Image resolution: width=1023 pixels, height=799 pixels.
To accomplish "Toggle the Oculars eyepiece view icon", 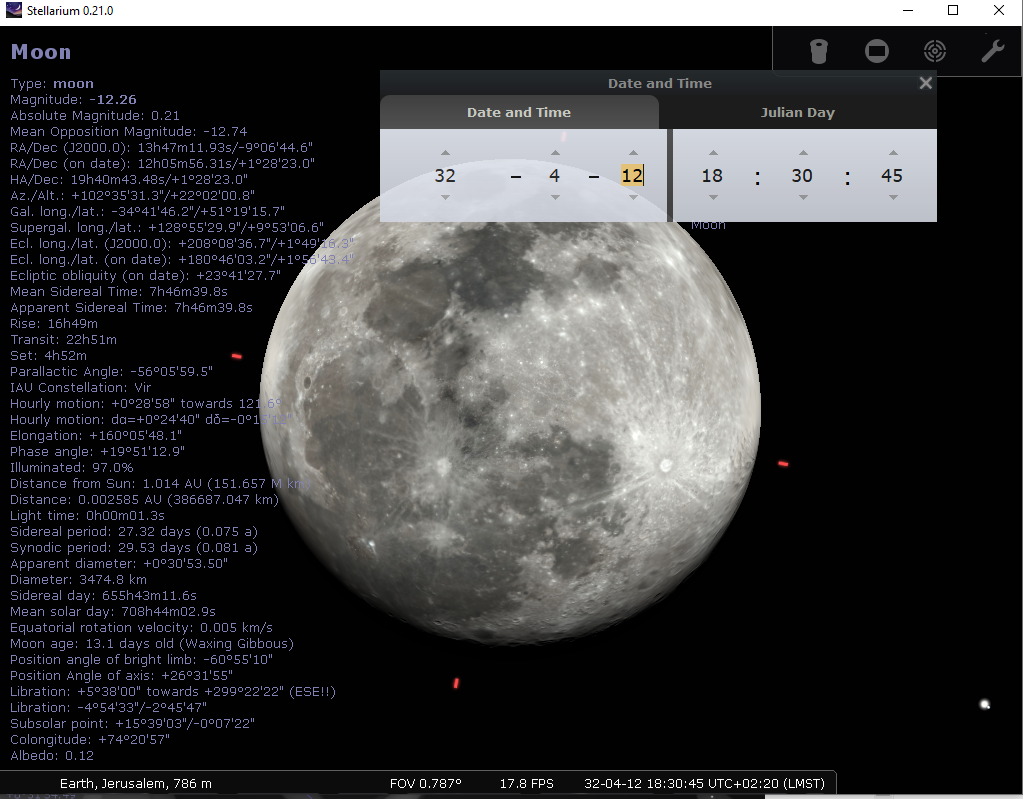I will point(819,51).
